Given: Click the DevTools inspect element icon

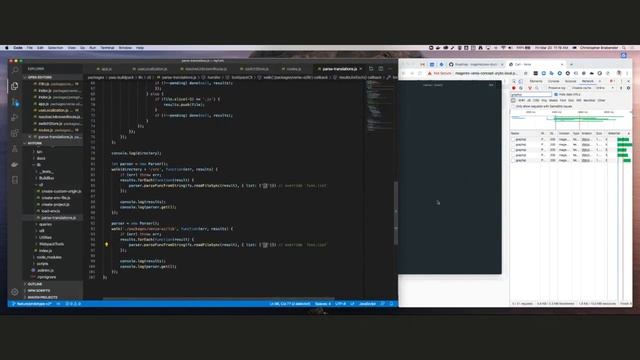Looking at the screenshot, I should coord(514,81).
